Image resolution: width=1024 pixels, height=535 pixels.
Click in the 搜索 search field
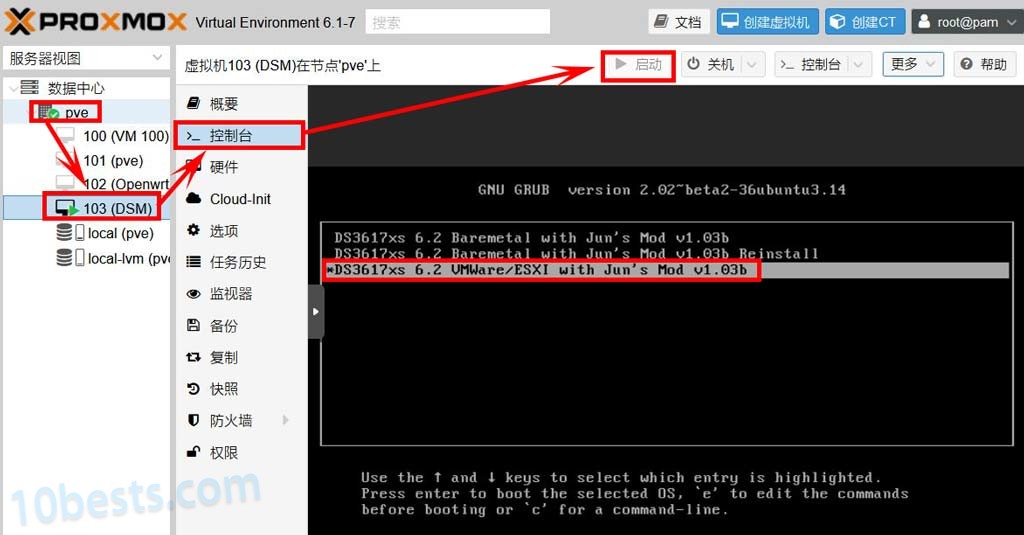[x=457, y=22]
